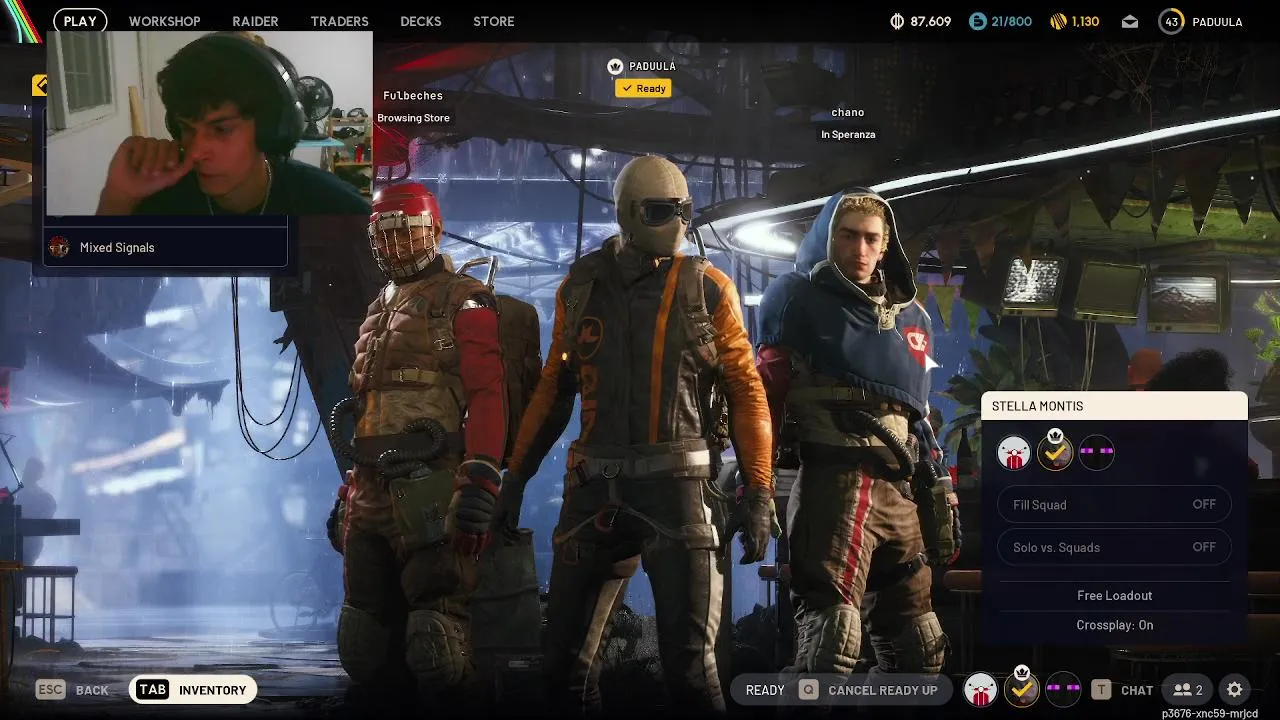1280x720 pixels.
Task: Click red-white squad avatar in bottom bar
Action: (981, 689)
